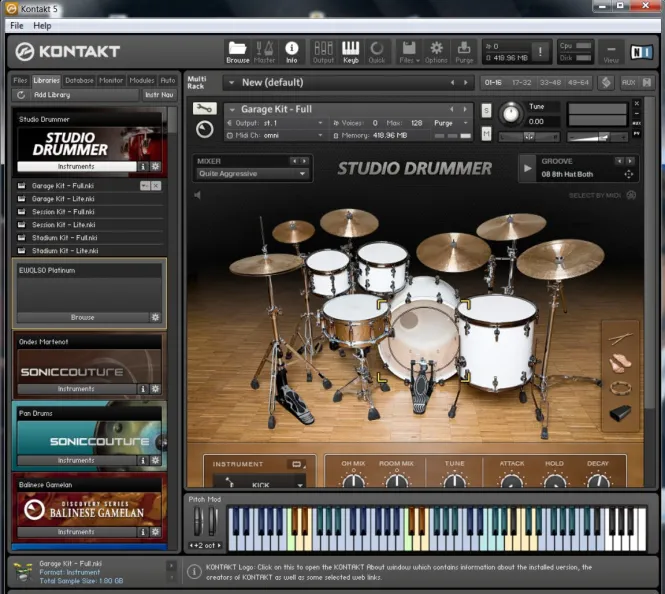Select the drumsticks percussion icon

(620, 338)
